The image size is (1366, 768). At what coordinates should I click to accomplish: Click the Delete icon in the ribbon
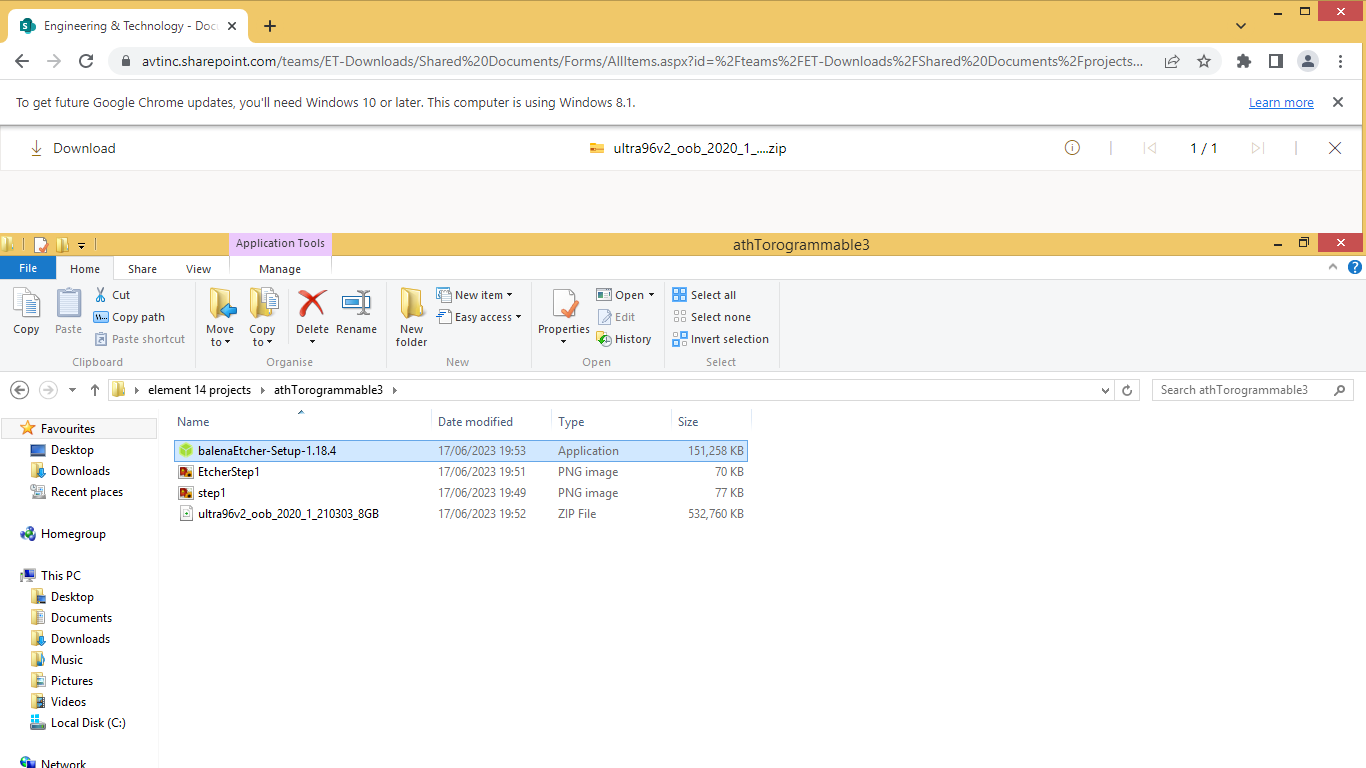coord(312,305)
